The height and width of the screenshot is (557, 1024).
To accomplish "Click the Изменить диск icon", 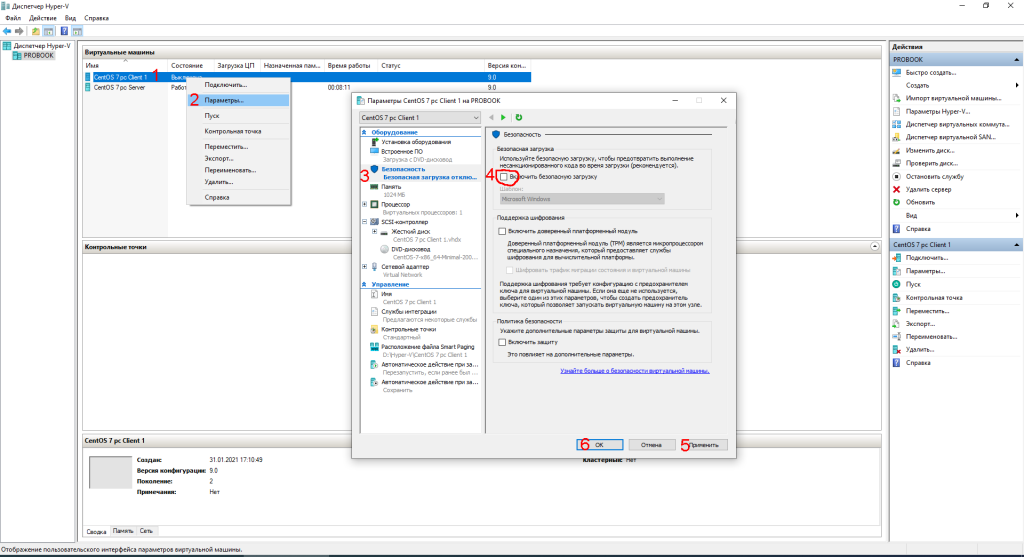I will pyautogui.click(x=897, y=150).
